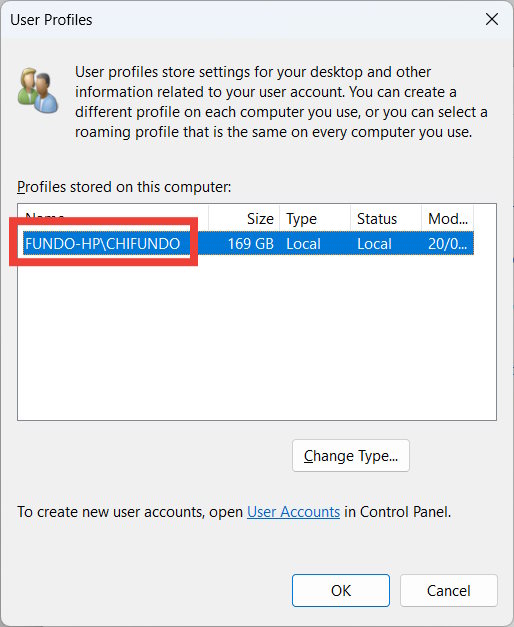Sort profiles by Type column header
The height and width of the screenshot is (627, 514).
tap(315, 219)
